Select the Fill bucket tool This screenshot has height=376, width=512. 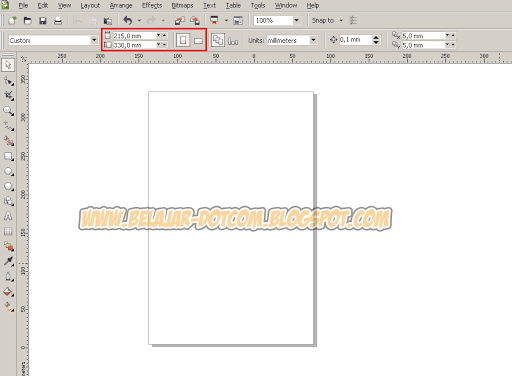(8, 292)
